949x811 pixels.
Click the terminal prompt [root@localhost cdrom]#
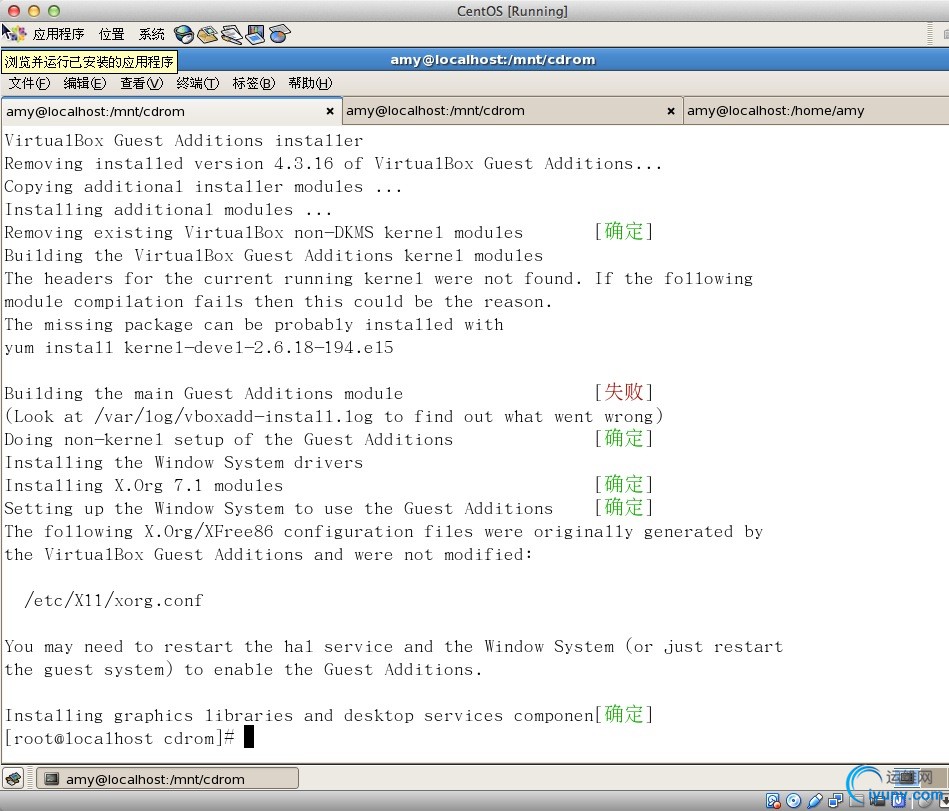[120, 738]
